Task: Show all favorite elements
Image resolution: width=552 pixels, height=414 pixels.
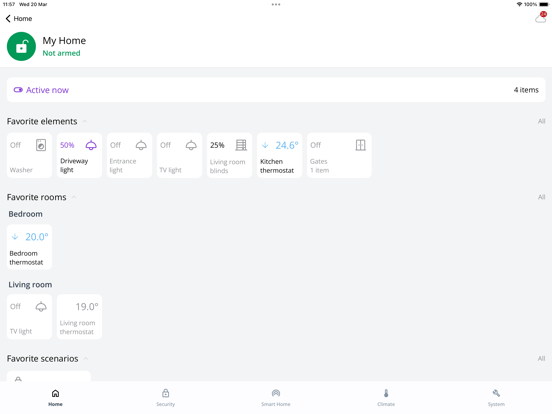Action: (541, 121)
